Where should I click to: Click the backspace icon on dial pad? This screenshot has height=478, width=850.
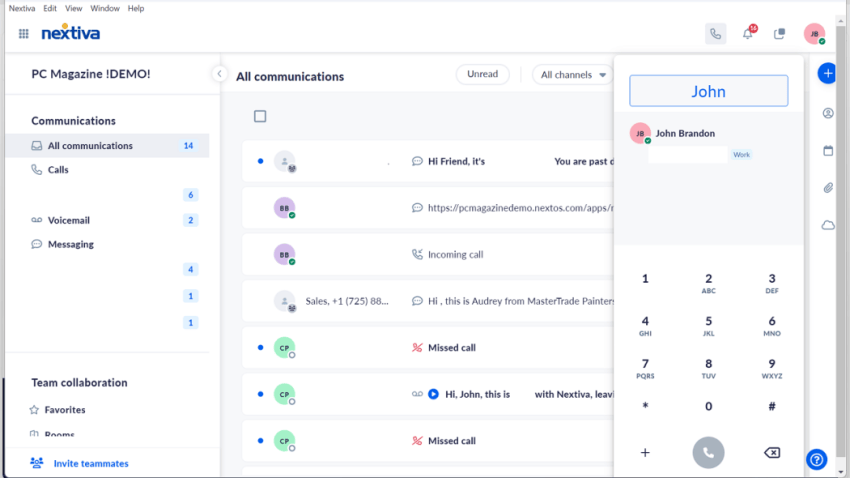(772, 453)
